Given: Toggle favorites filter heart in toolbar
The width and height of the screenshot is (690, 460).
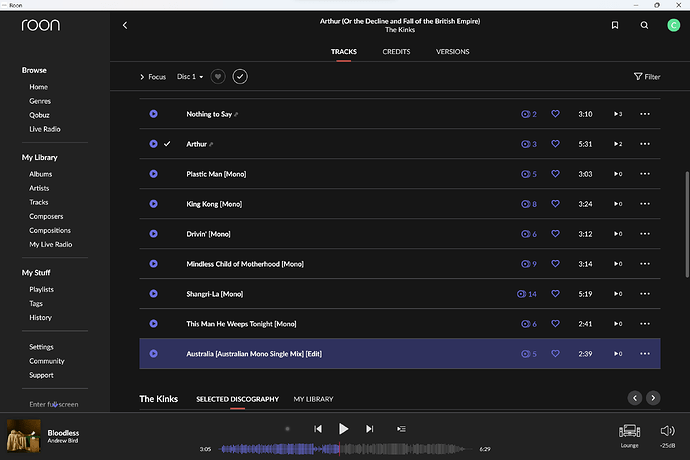Looking at the screenshot, I should coord(218,77).
